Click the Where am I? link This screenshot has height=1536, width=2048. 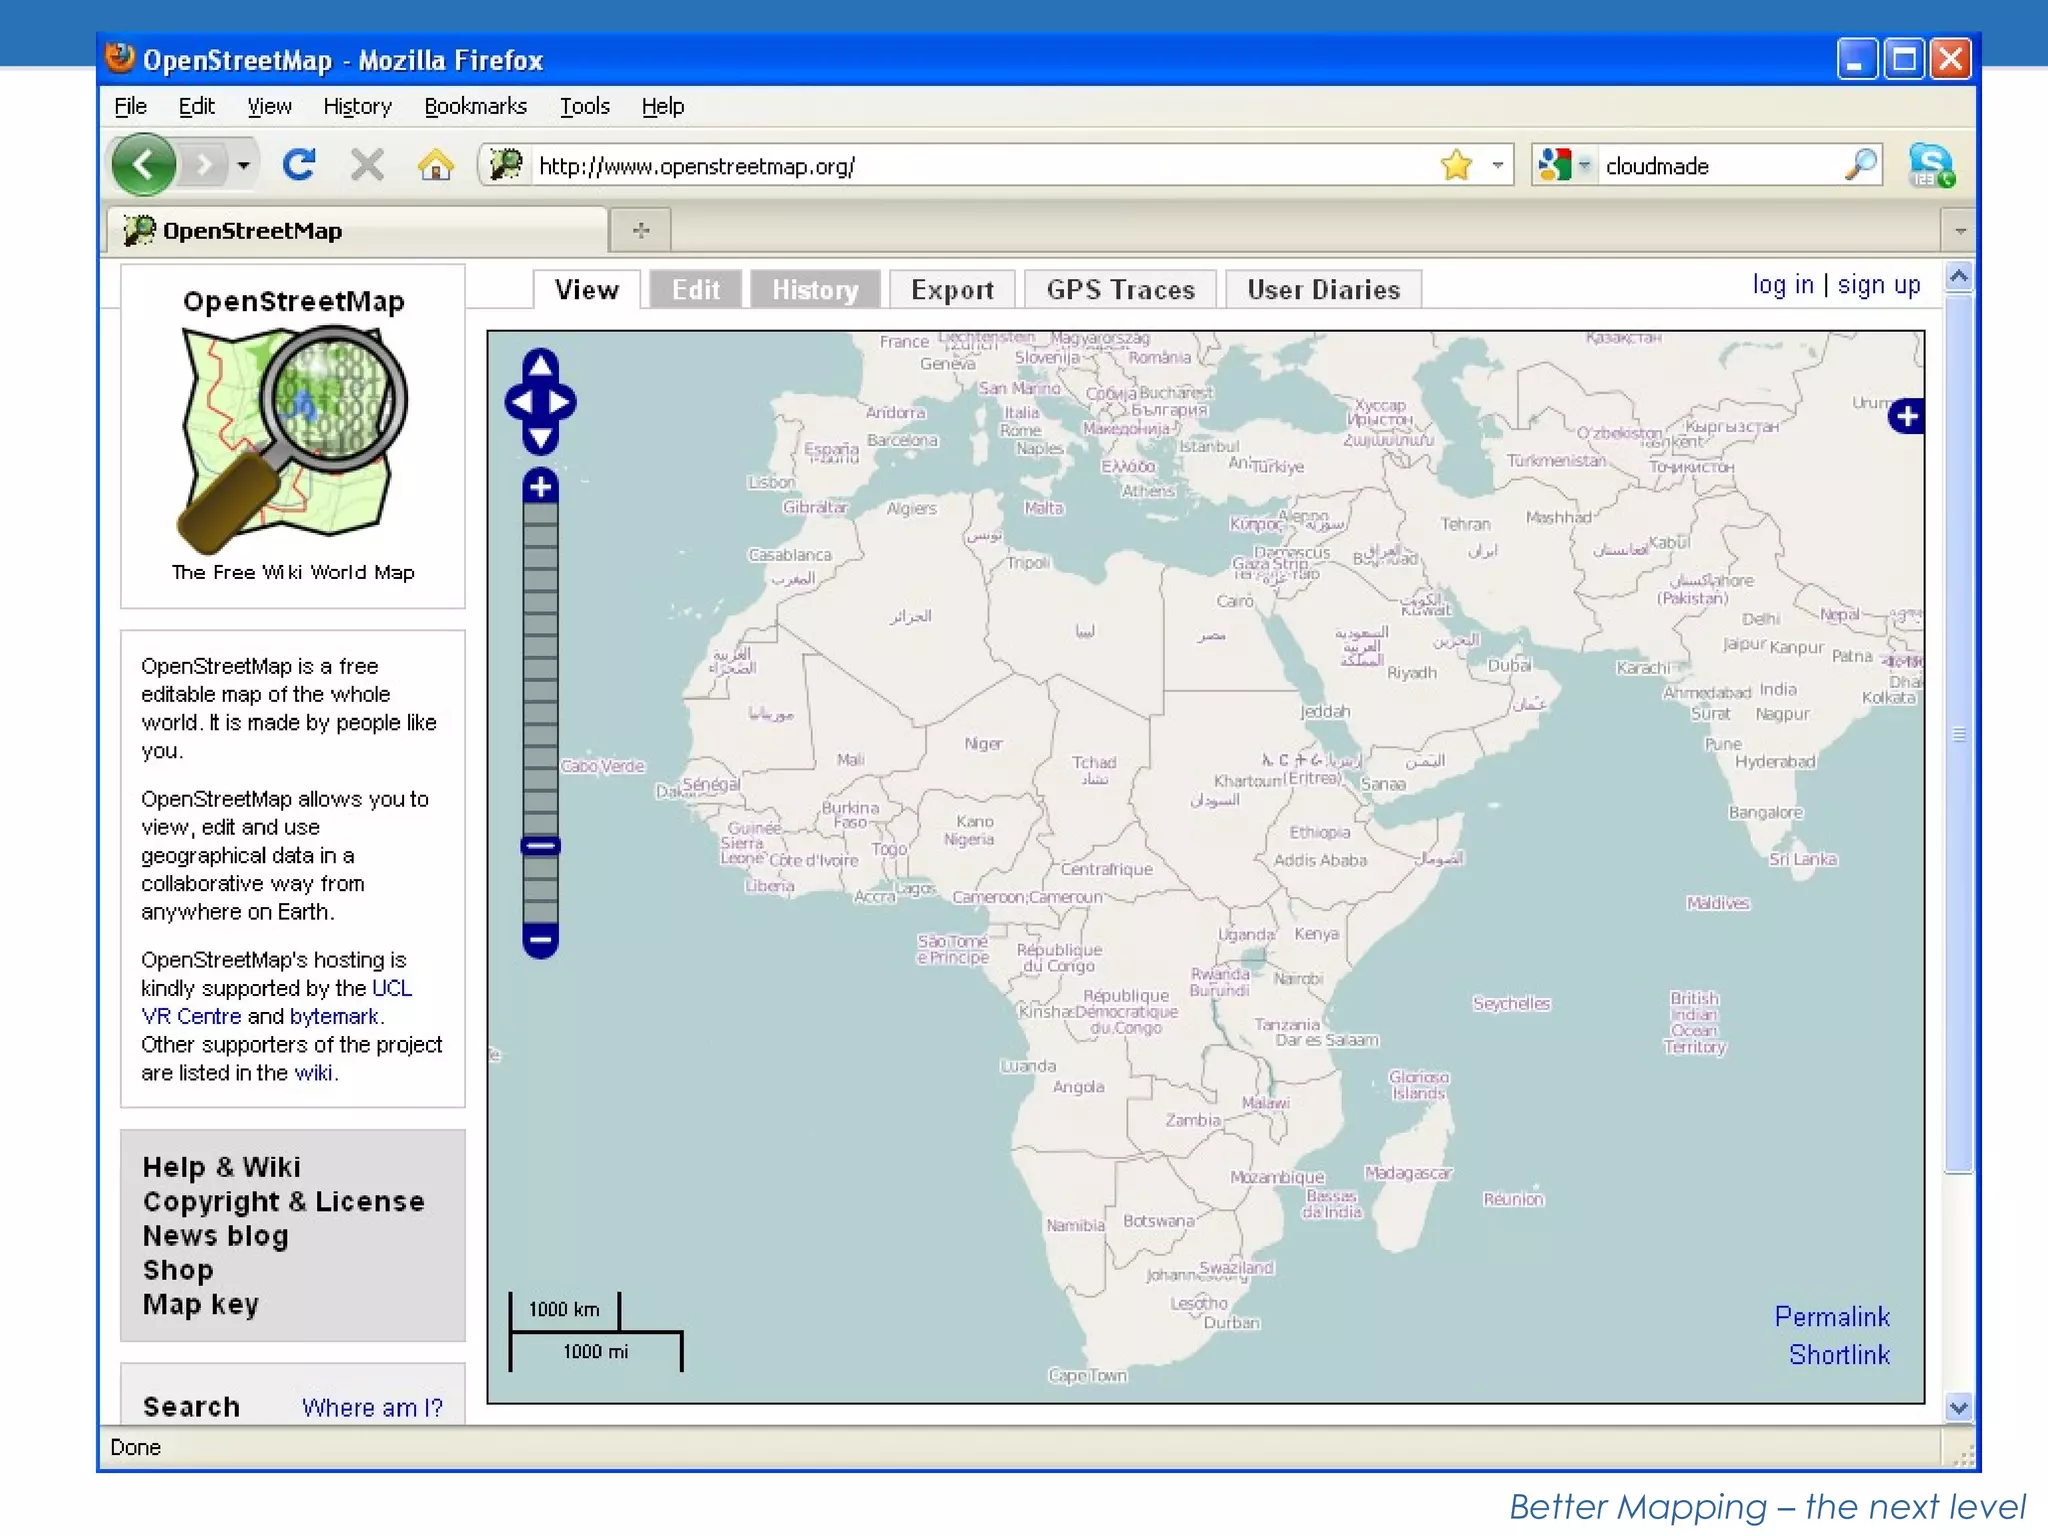(372, 1407)
